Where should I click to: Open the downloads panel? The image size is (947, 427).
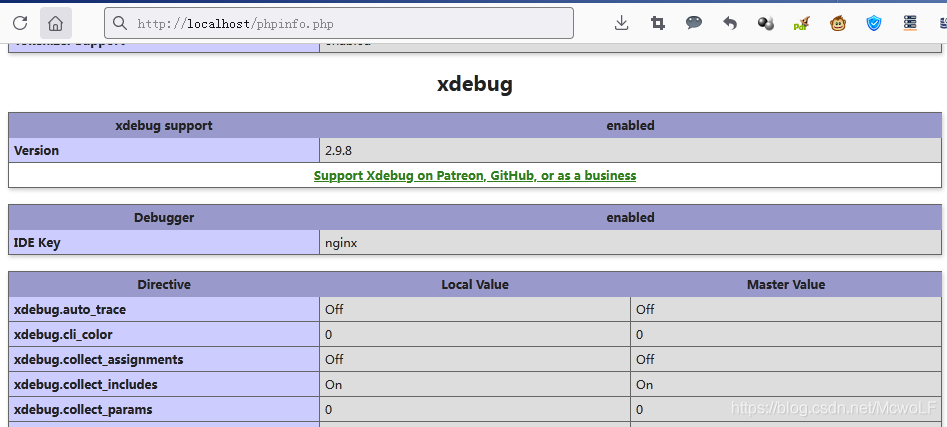621,24
